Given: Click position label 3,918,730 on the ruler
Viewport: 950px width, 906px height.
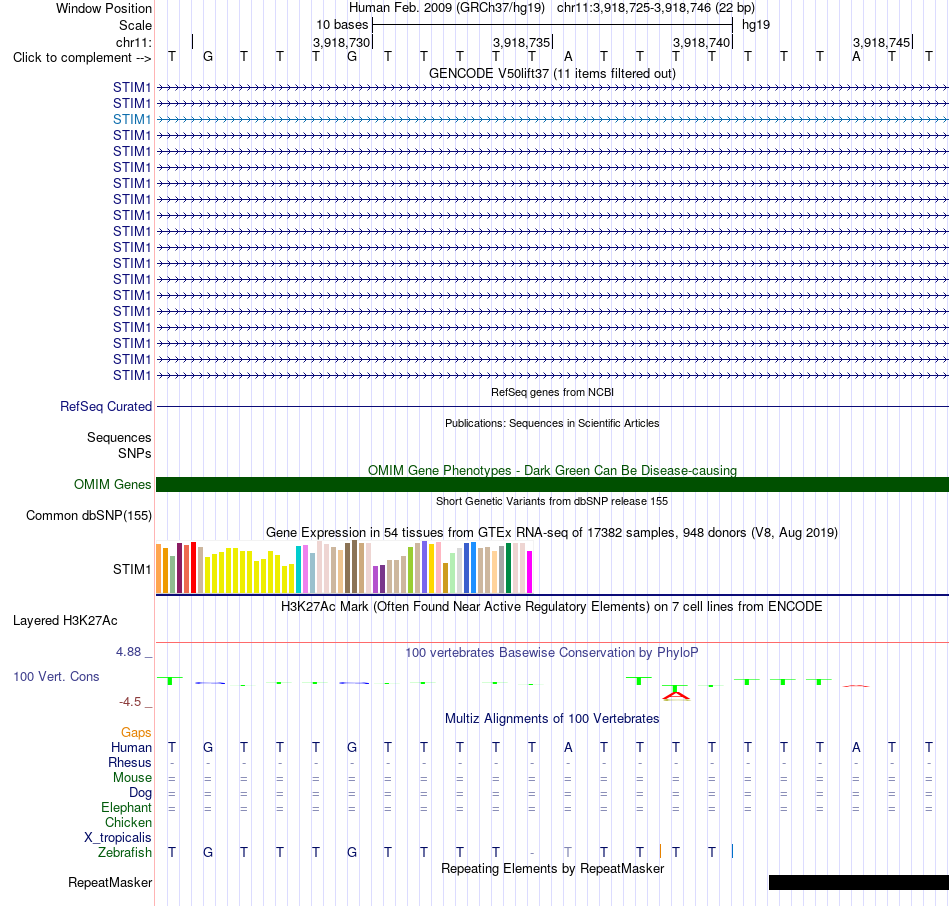Looking at the screenshot, I should click(x=341, y=42).
